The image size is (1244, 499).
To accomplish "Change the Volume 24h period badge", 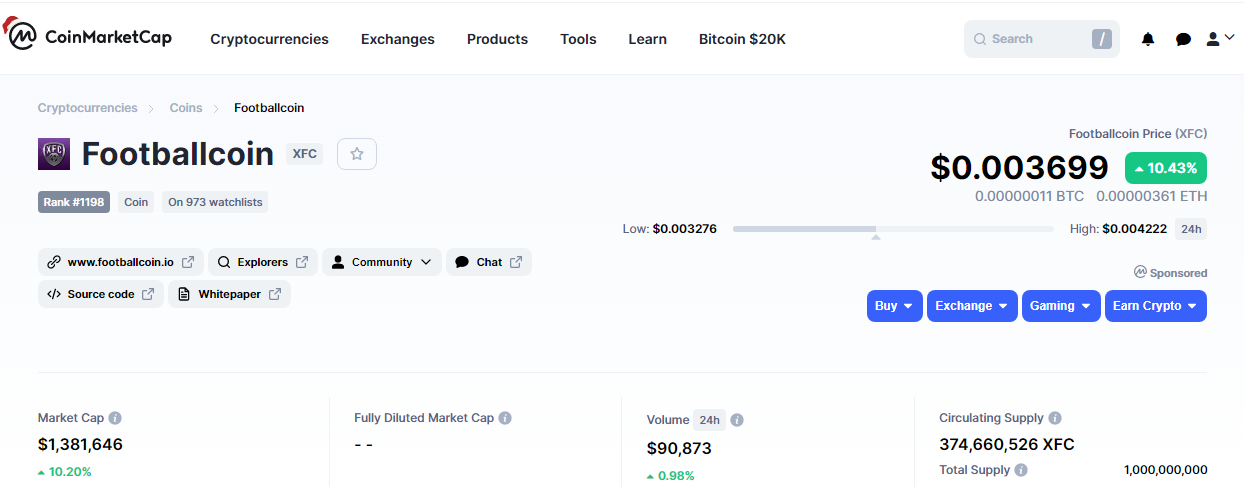I will 709,420.
